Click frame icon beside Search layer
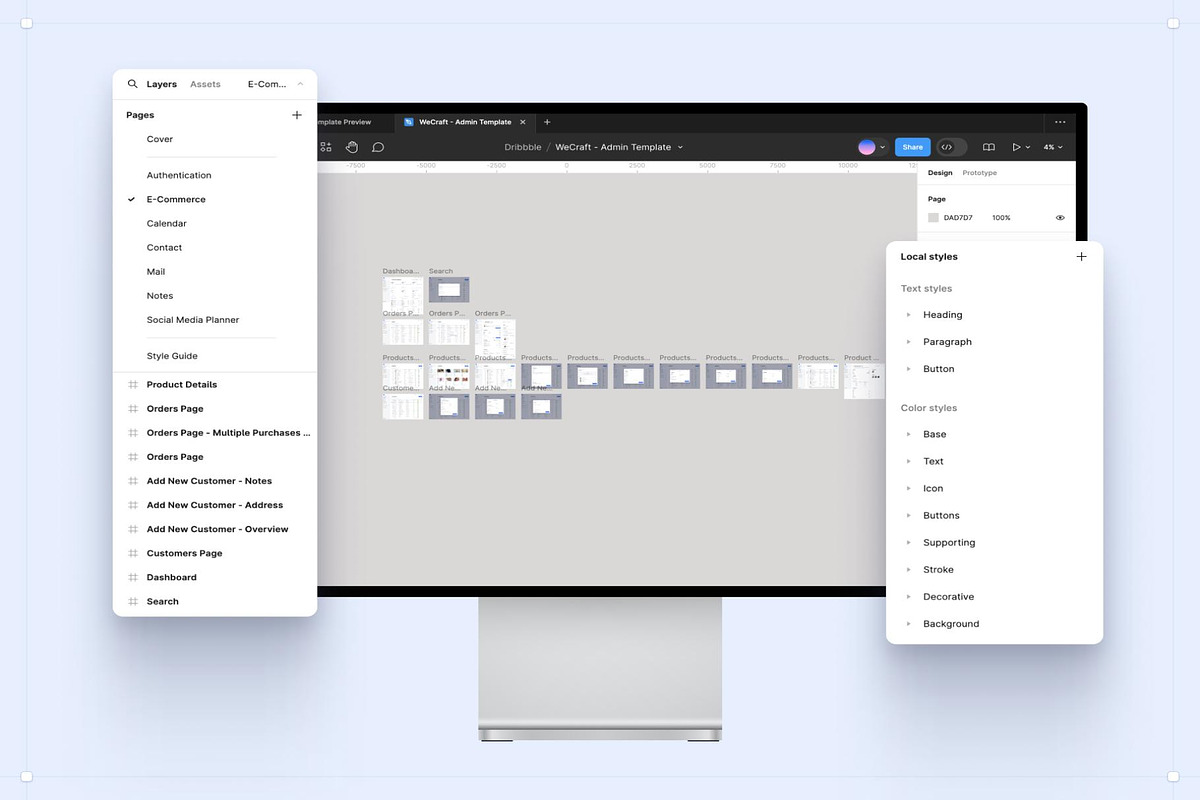Image resolution: width=1200 pixels, height=800 pixels. [133, 602]
